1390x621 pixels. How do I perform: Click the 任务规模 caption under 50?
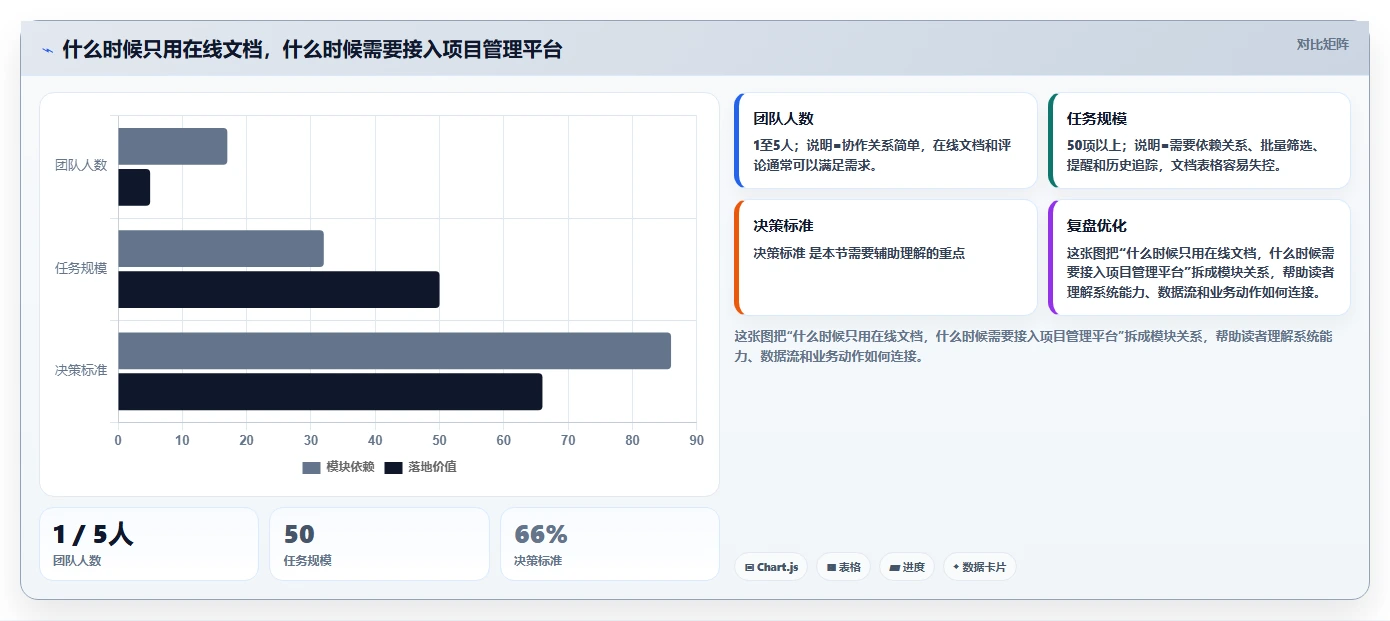(x=308, y=561)
